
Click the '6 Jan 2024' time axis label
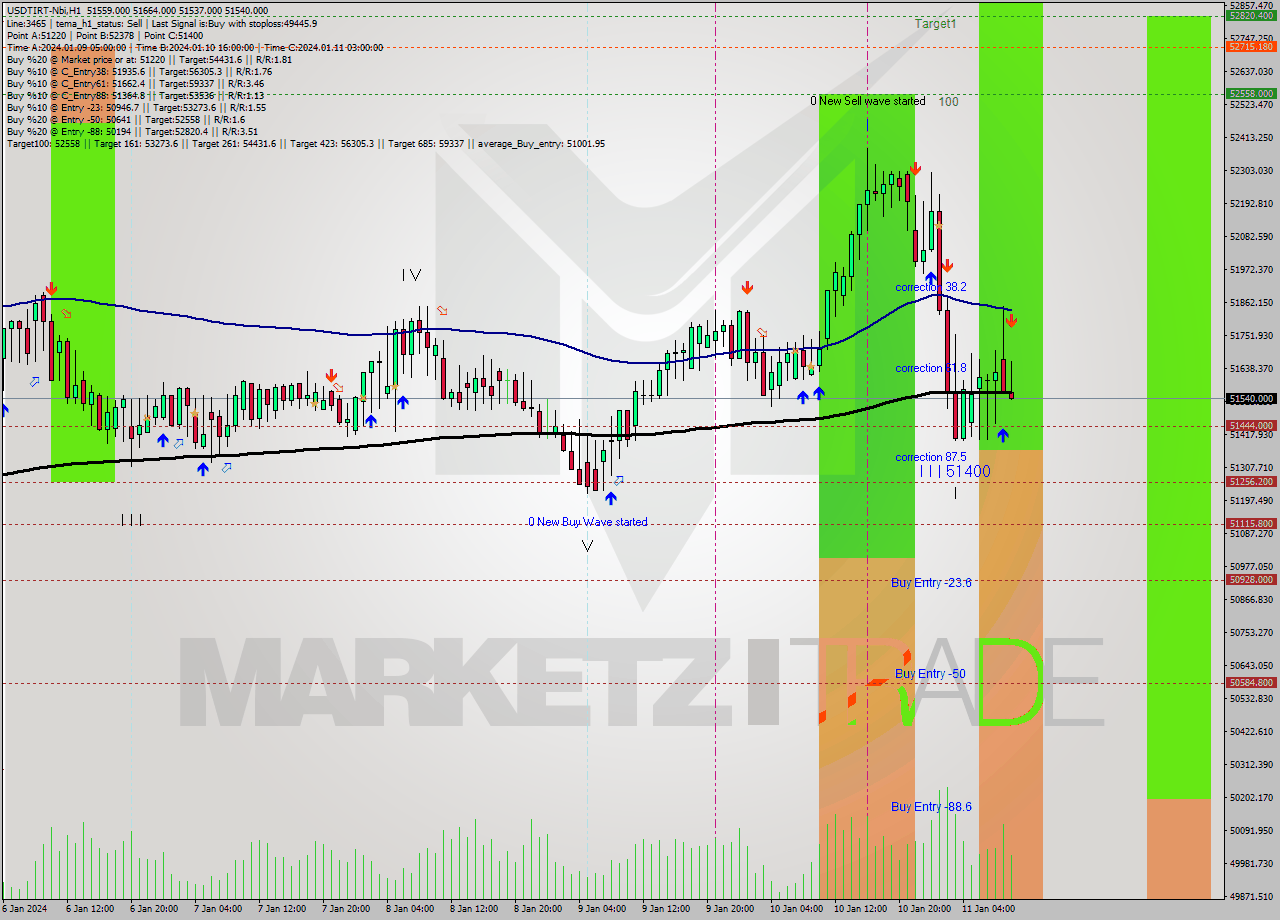[23, 909]
